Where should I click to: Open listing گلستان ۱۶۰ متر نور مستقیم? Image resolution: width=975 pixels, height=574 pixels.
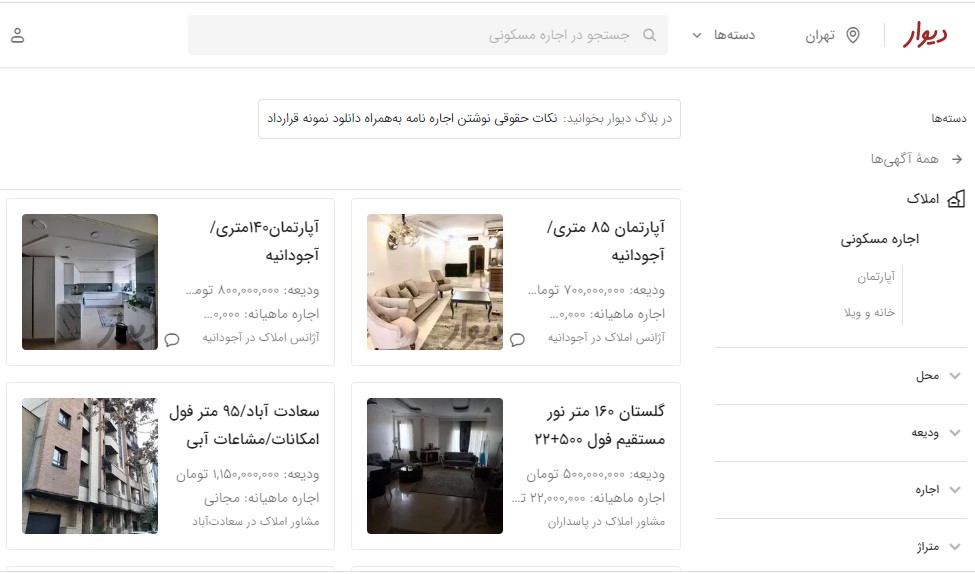point(515,466)
